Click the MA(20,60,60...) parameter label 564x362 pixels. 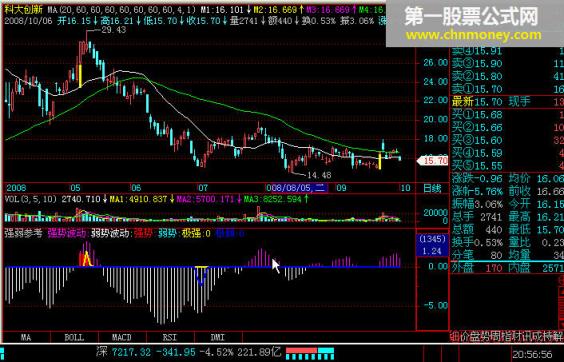[122, 10]
